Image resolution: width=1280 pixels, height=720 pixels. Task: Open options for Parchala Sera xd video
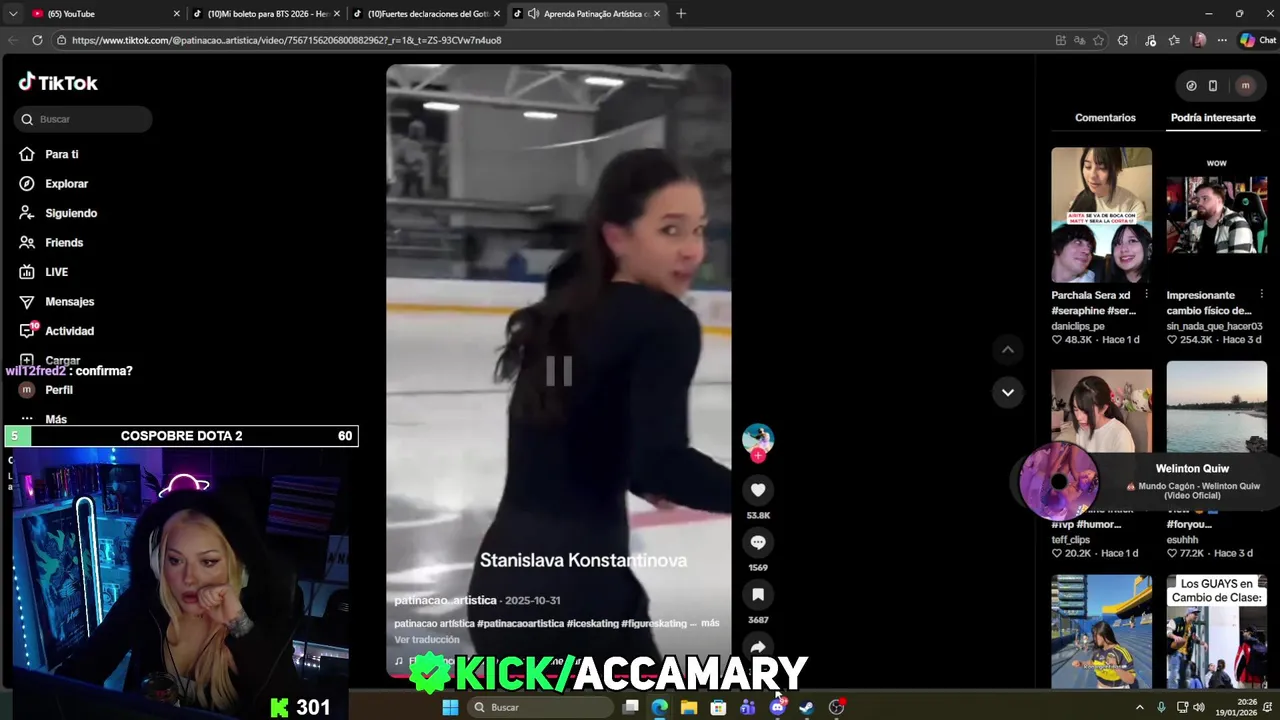(1146, 295)
